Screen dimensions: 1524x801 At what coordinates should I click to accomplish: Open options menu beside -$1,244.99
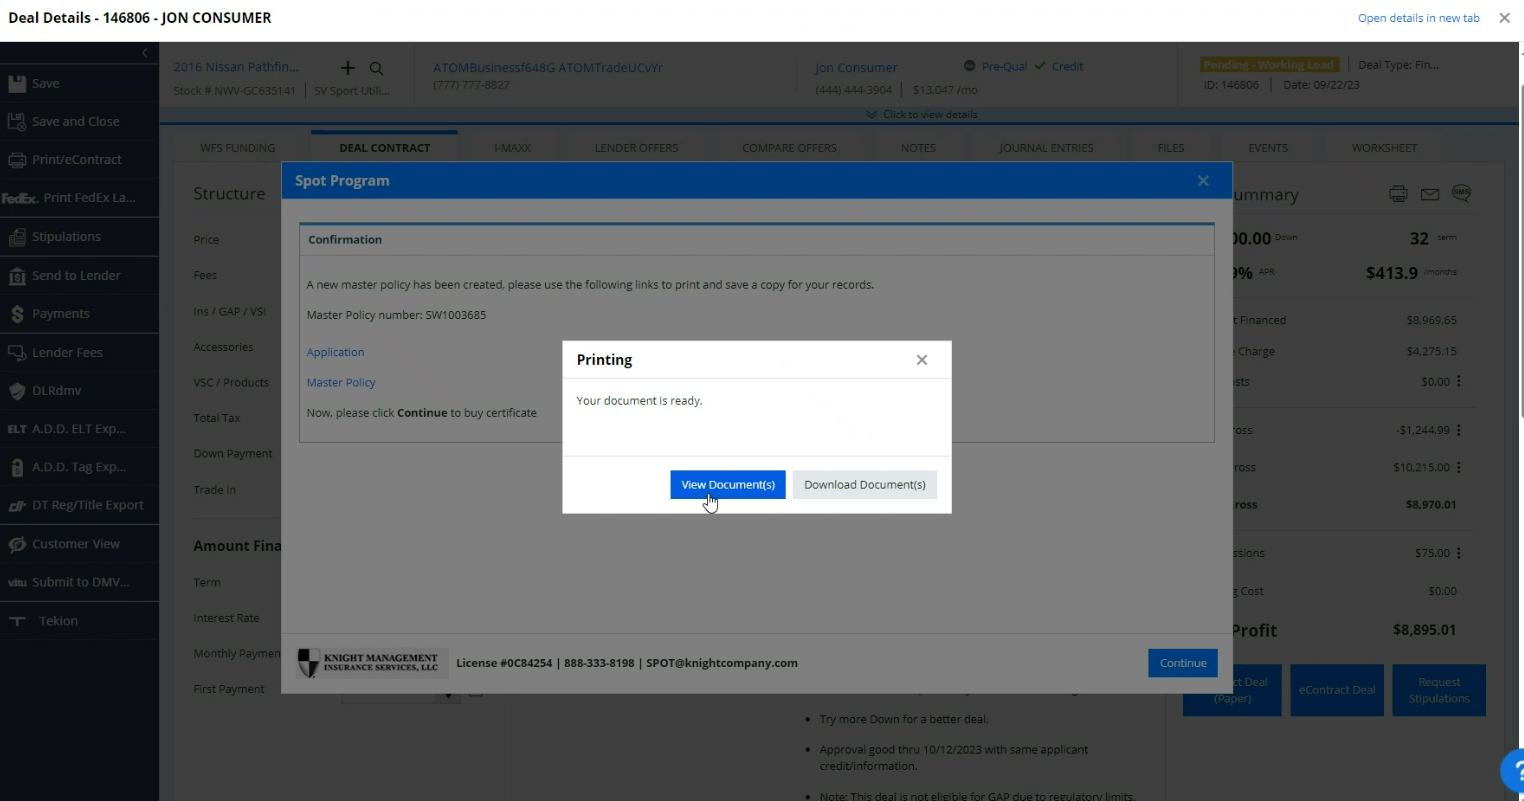(1459, 430)
